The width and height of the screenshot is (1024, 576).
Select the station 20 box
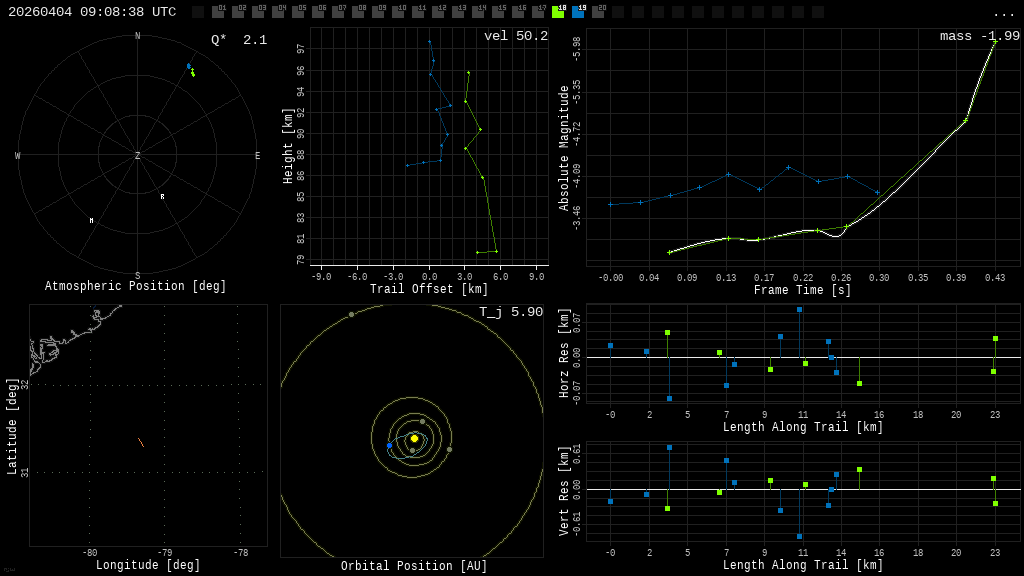[598, 12]
